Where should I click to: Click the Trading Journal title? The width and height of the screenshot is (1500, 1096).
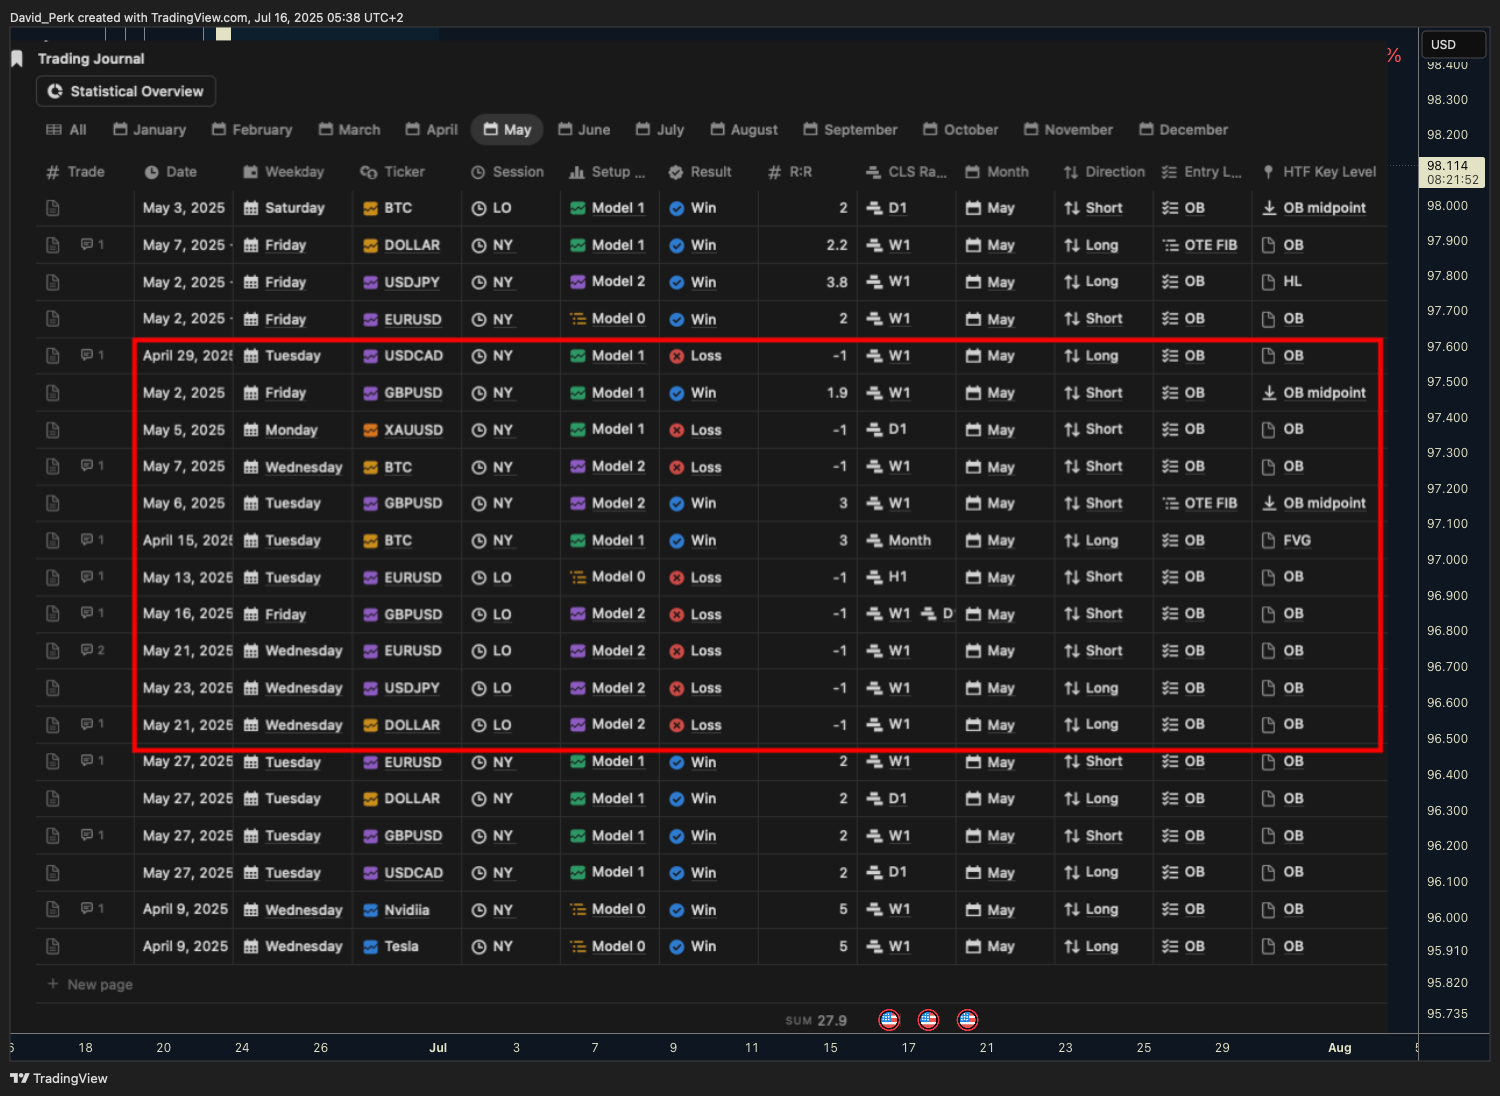tap(91, 59)
